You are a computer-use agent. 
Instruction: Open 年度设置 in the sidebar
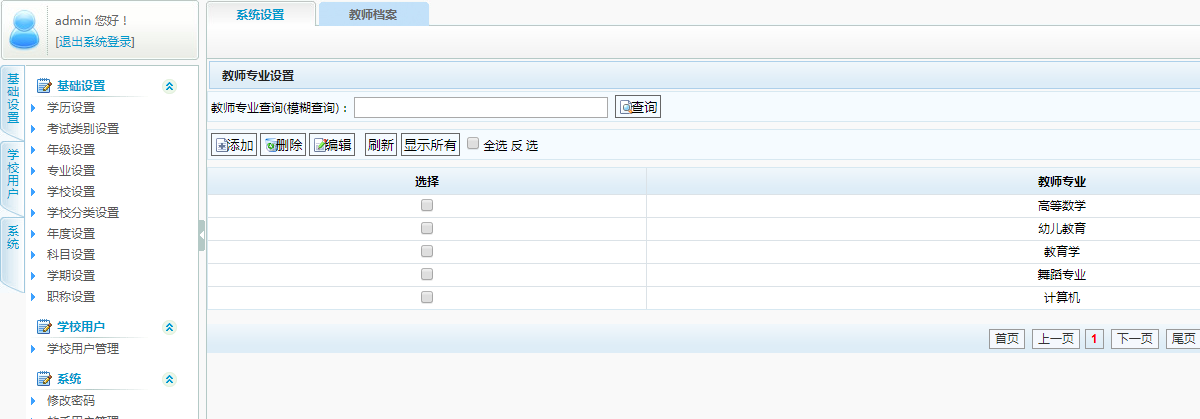point(71,234)
